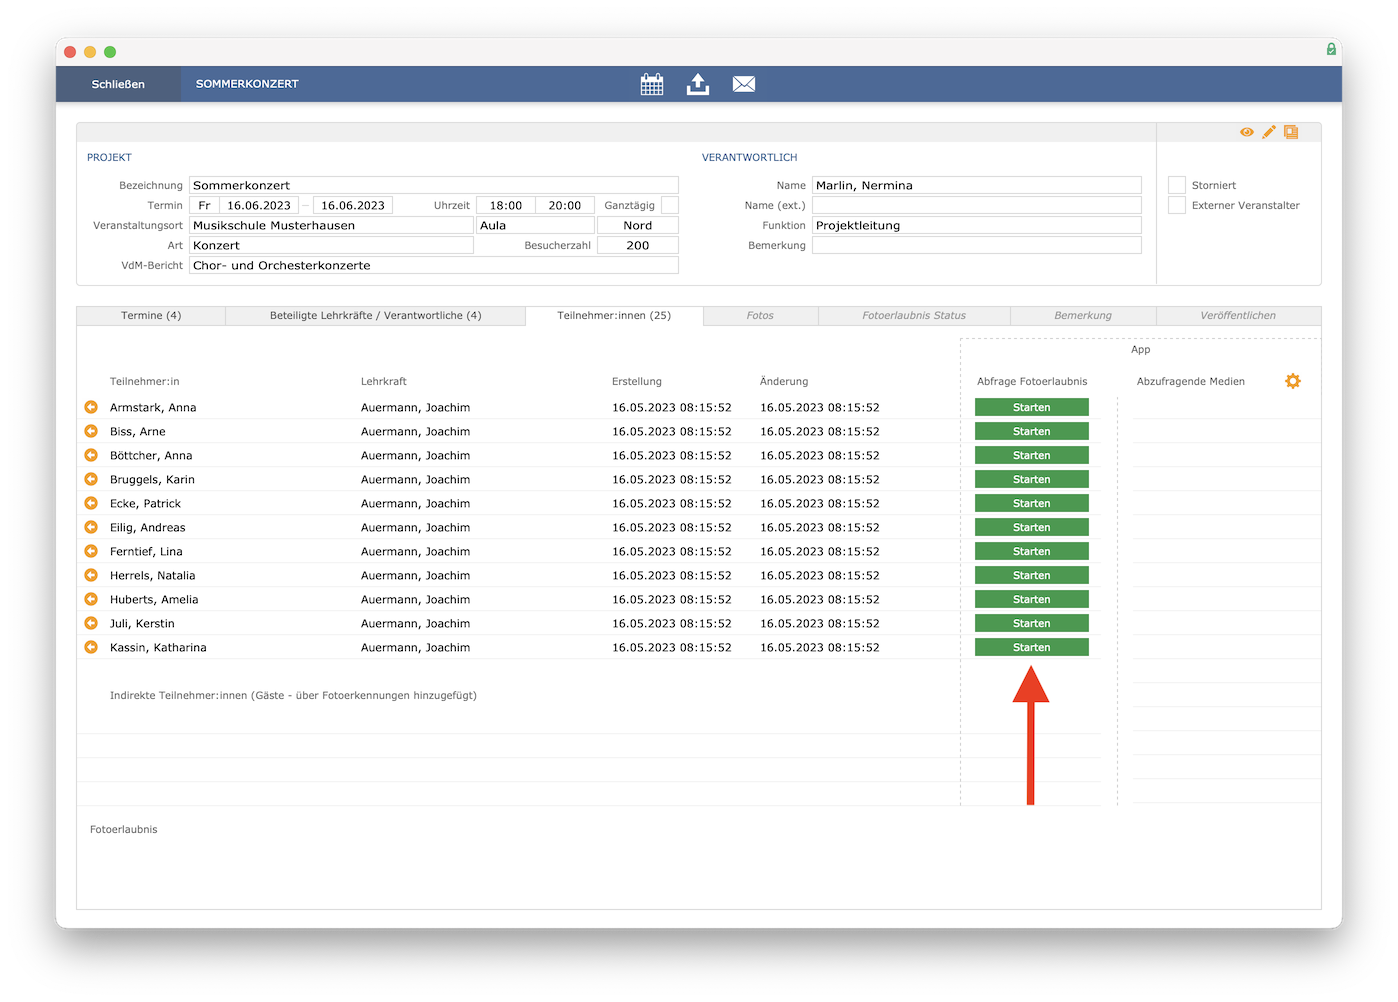Viewport: 1398px width, 1002px height.
Task: Click Starten for Kassin, Katharina
Action: pos(1032,647)
